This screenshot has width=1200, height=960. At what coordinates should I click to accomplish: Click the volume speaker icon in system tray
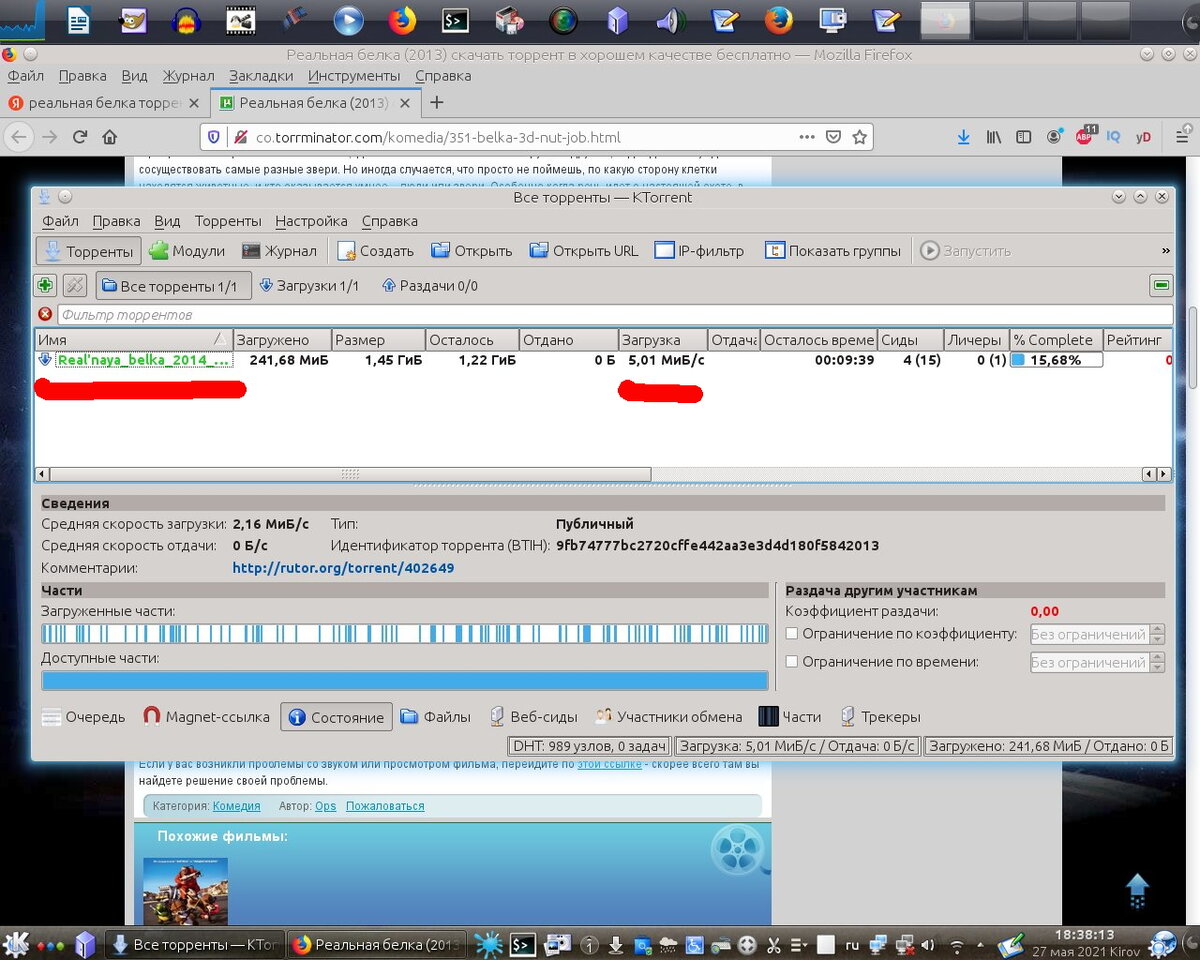point(929,943)
